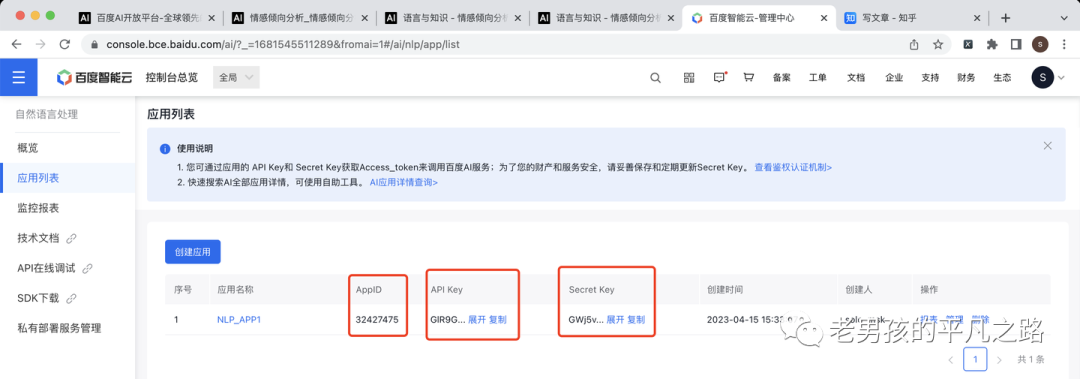Click AppID value 32427475
This screenshot has width=1080, height=379.
(x=377, y=320)
